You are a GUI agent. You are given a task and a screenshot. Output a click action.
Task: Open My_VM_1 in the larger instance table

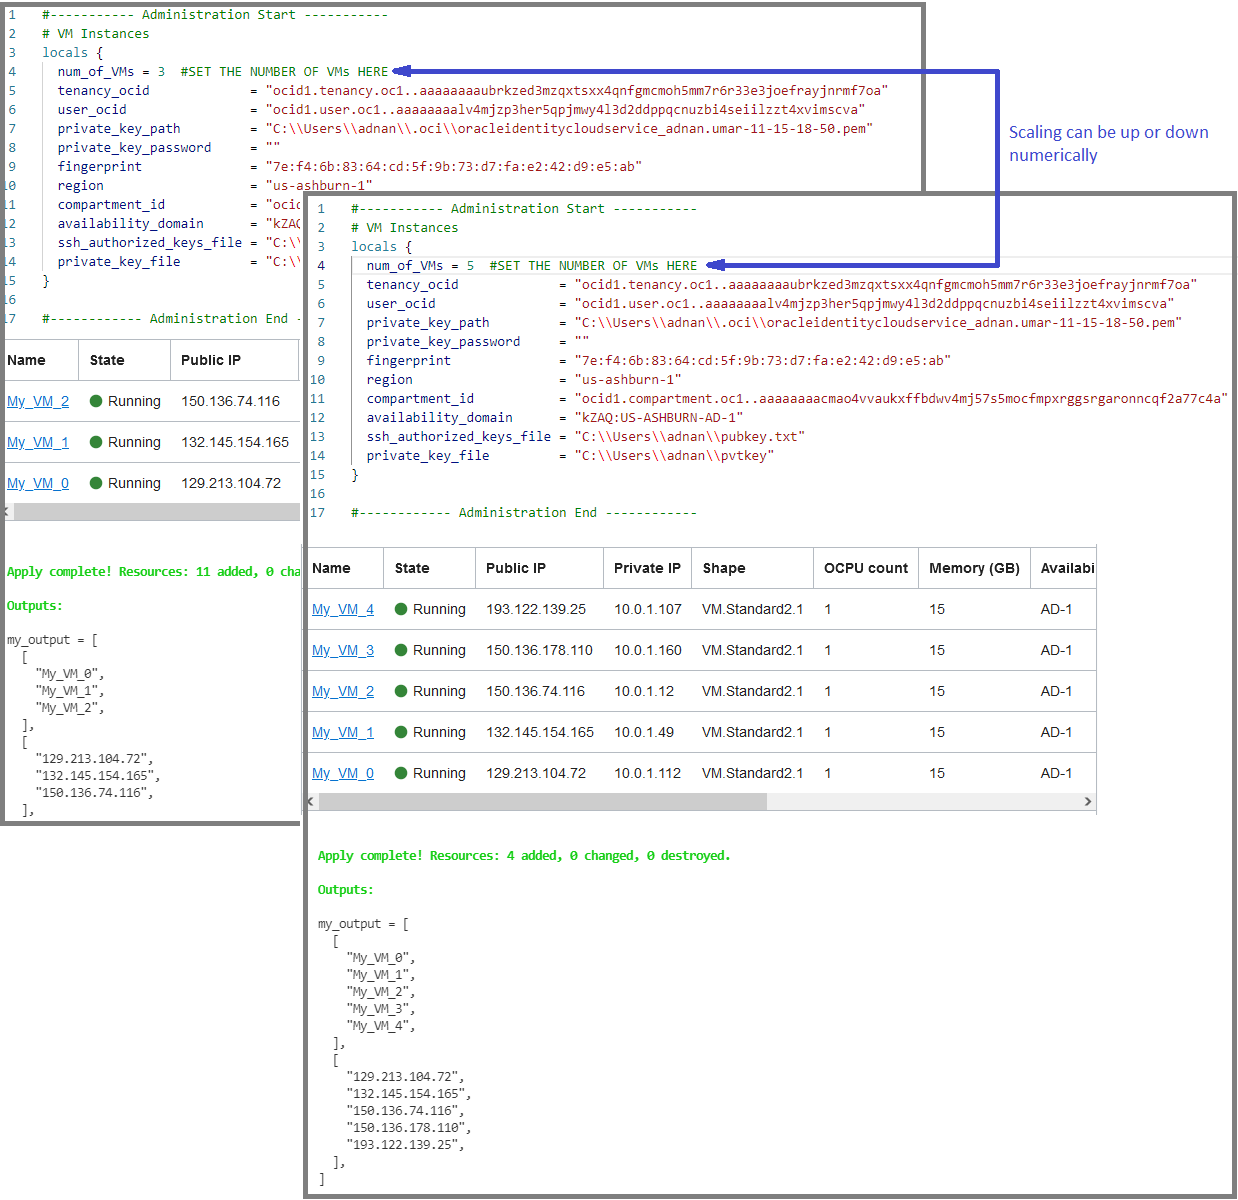click(343, 732)
